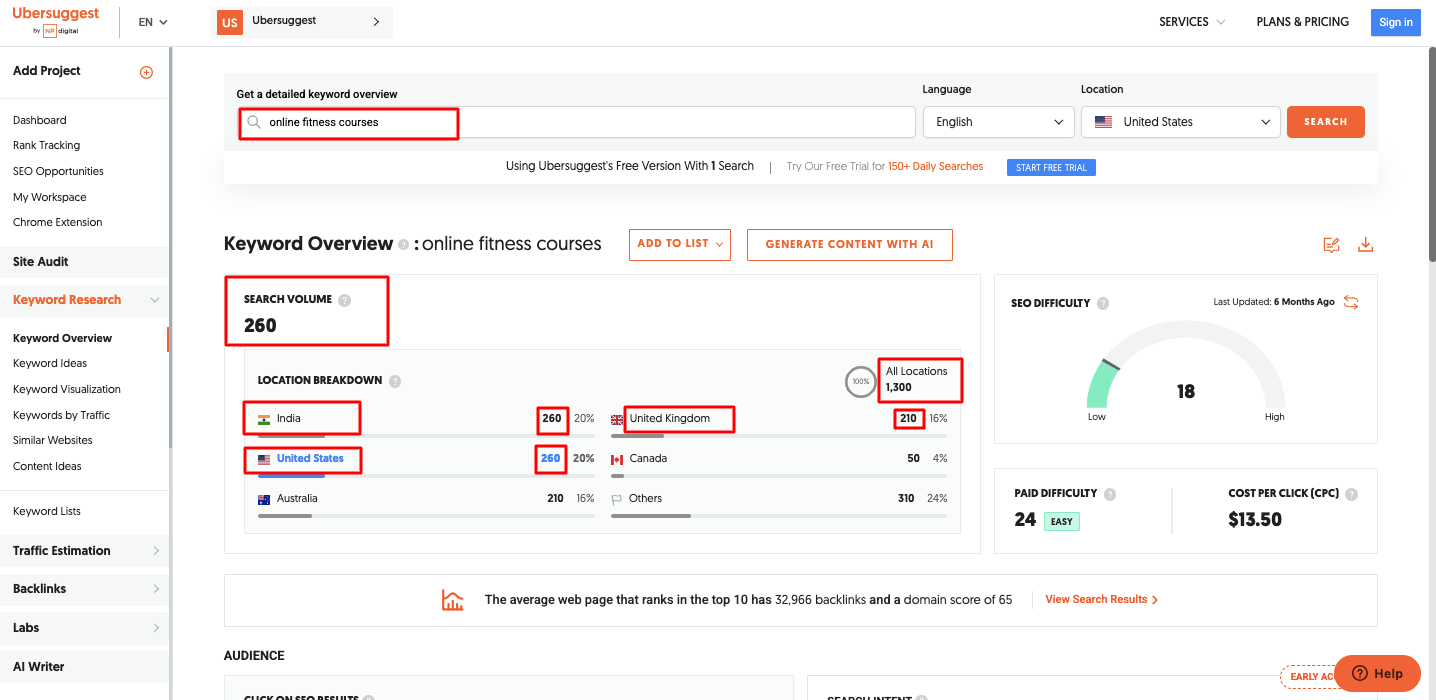The width and height of the screenshot is (1436, 700).
Task: Click the India flag icon
Action: 264,419
